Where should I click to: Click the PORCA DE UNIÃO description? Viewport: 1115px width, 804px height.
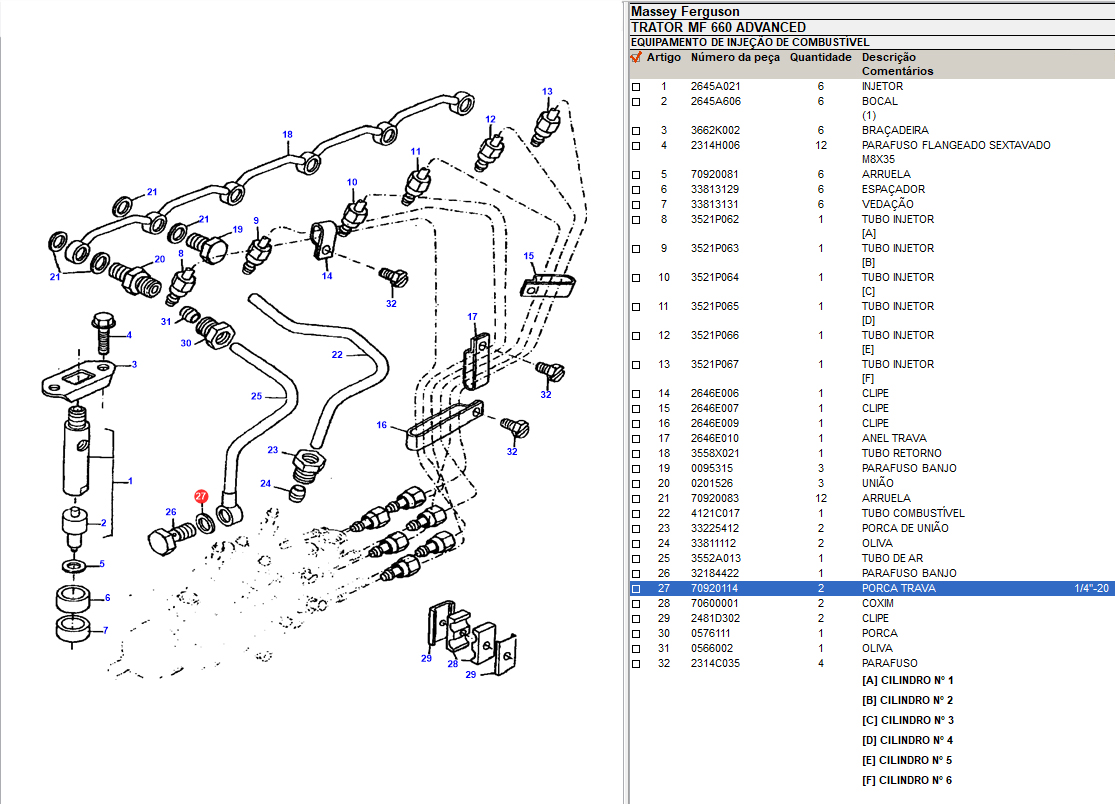[905, 528]
